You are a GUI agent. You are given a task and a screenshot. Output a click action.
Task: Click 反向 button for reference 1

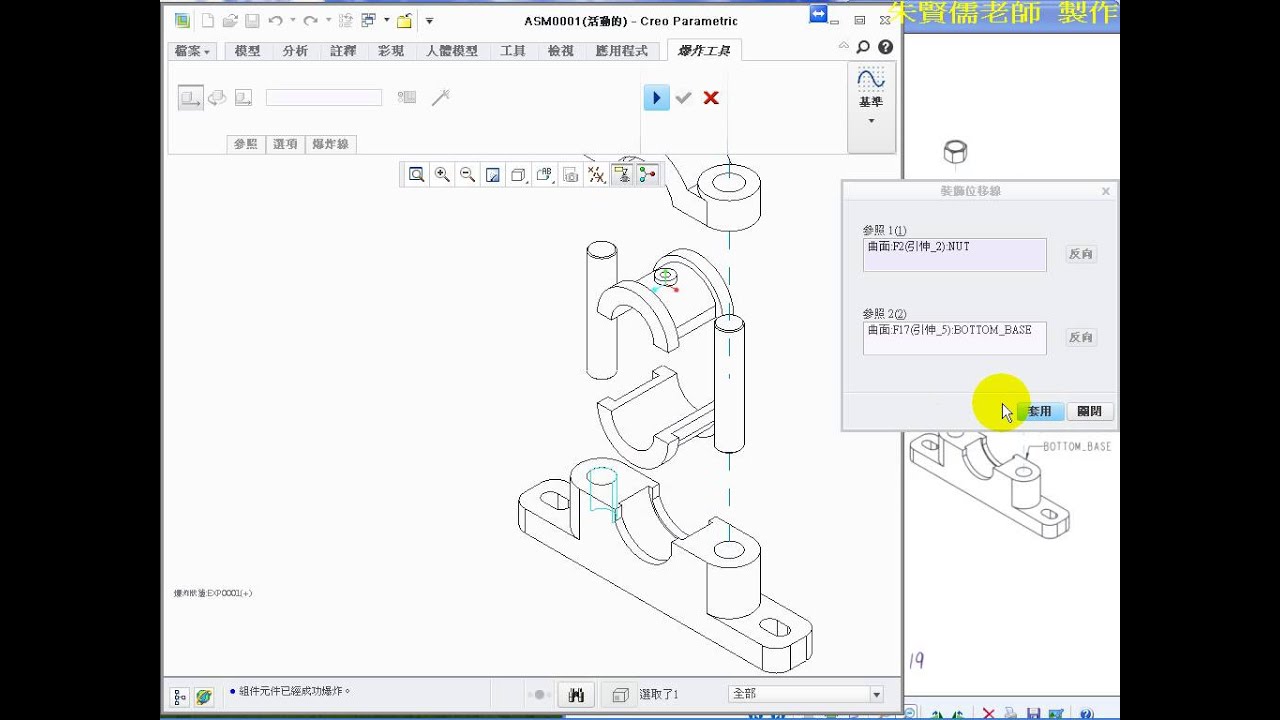pyautogui.click(x=1081, y=254)
